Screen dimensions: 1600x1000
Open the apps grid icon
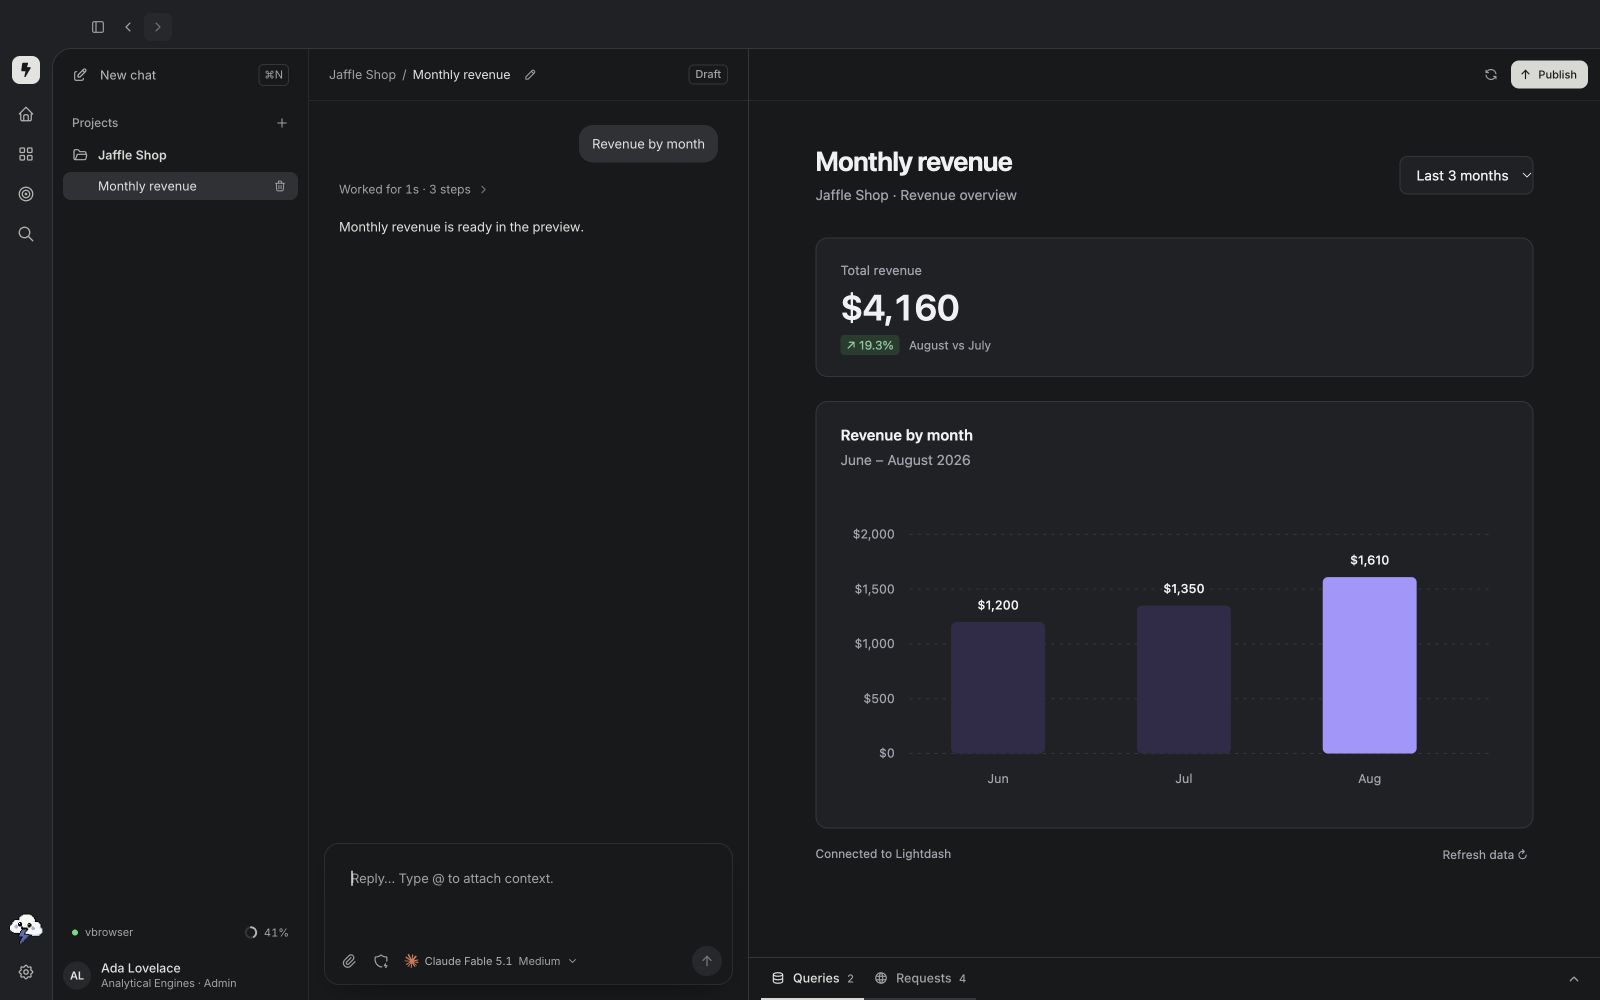26,154
